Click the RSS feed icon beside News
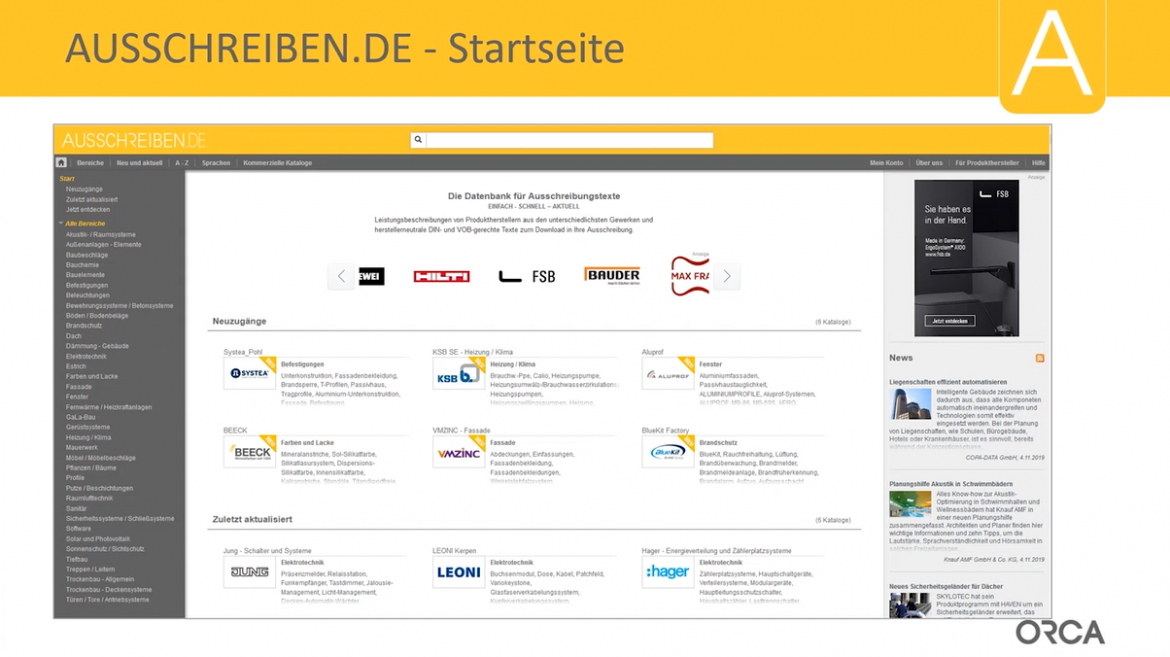The width and height of the screenshot is (1170, 657). click(1039, 358)
